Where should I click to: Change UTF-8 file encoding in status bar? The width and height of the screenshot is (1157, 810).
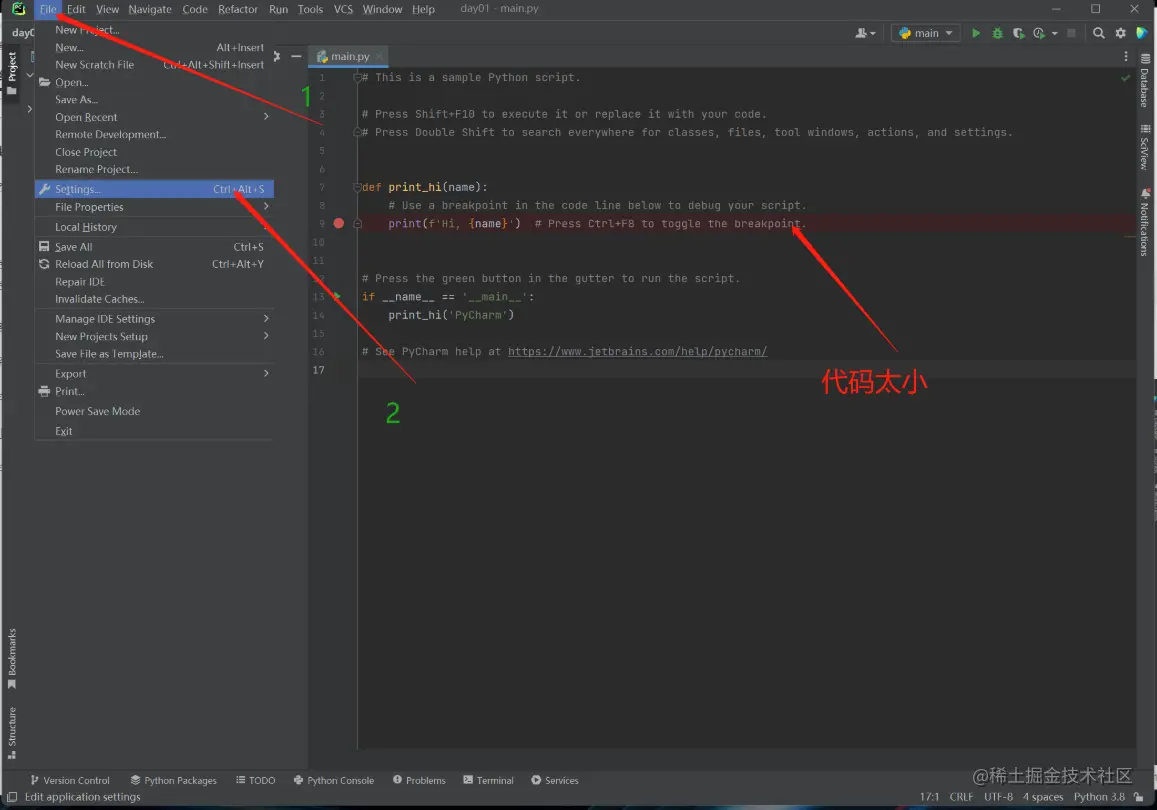pos(998,797)
